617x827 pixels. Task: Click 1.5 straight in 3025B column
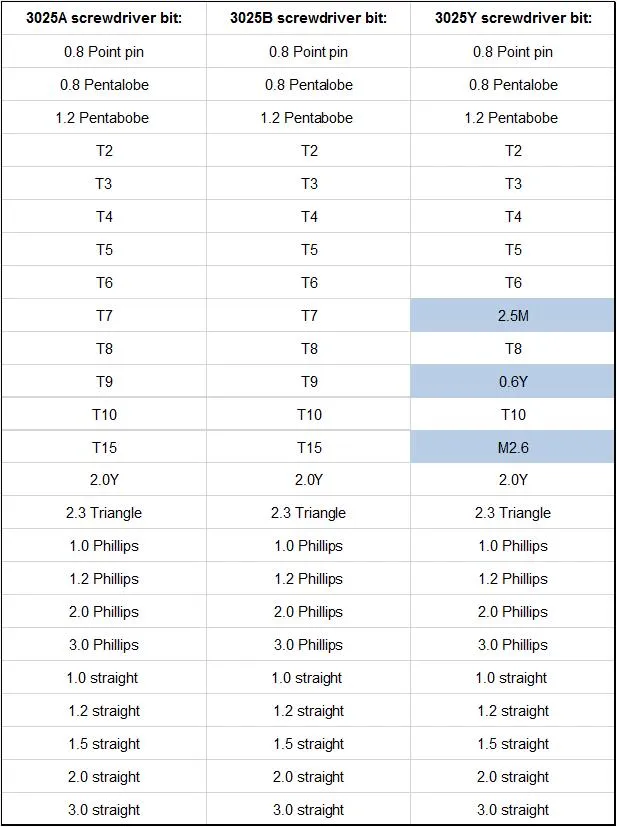(x=308, y=744)
